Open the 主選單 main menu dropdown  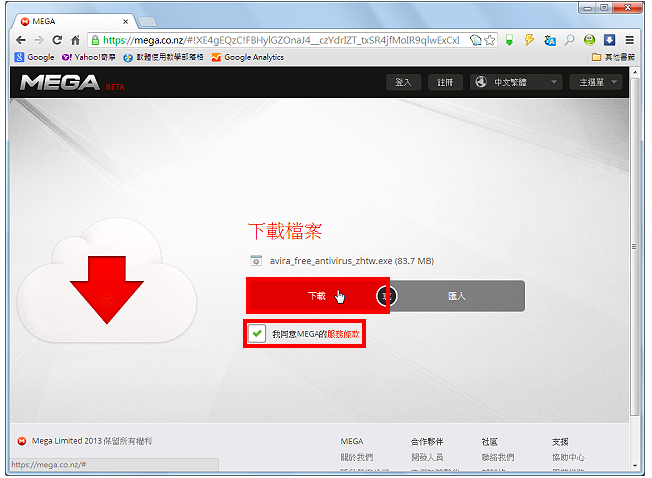coord(595,82)
